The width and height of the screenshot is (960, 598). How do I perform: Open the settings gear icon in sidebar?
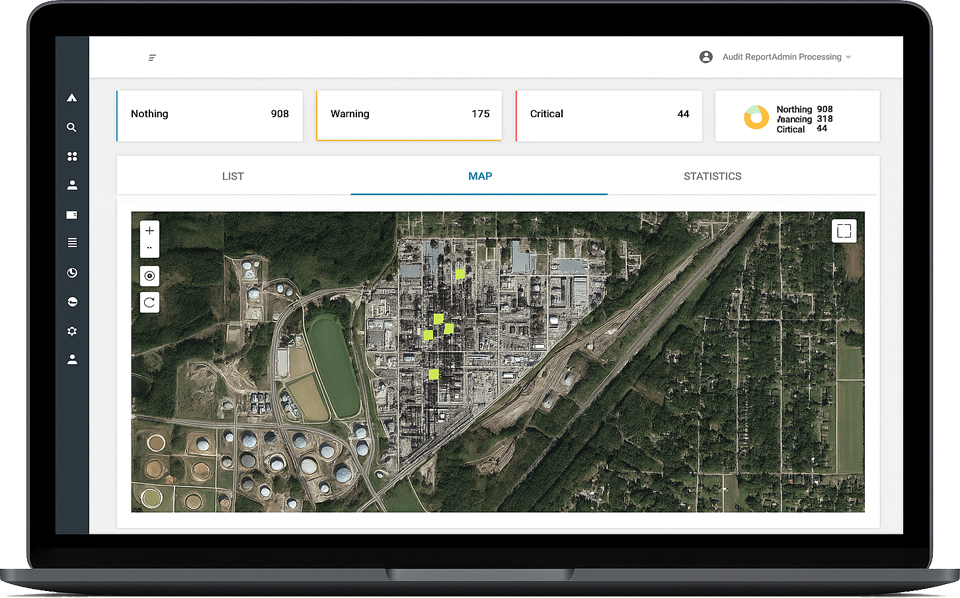click(72, 331)
